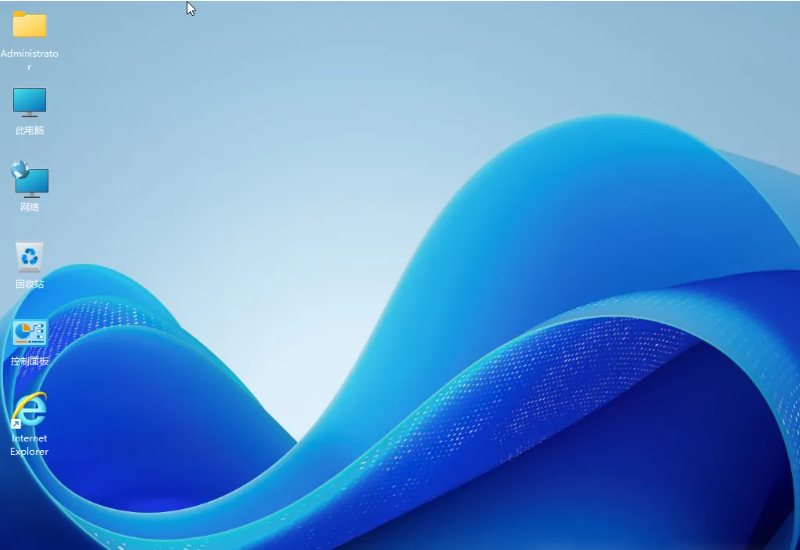Click the 网络 (Network) desktop icon
Image resolution: width=800 pixels, height=550 pixels.
(x=30, y=180)
